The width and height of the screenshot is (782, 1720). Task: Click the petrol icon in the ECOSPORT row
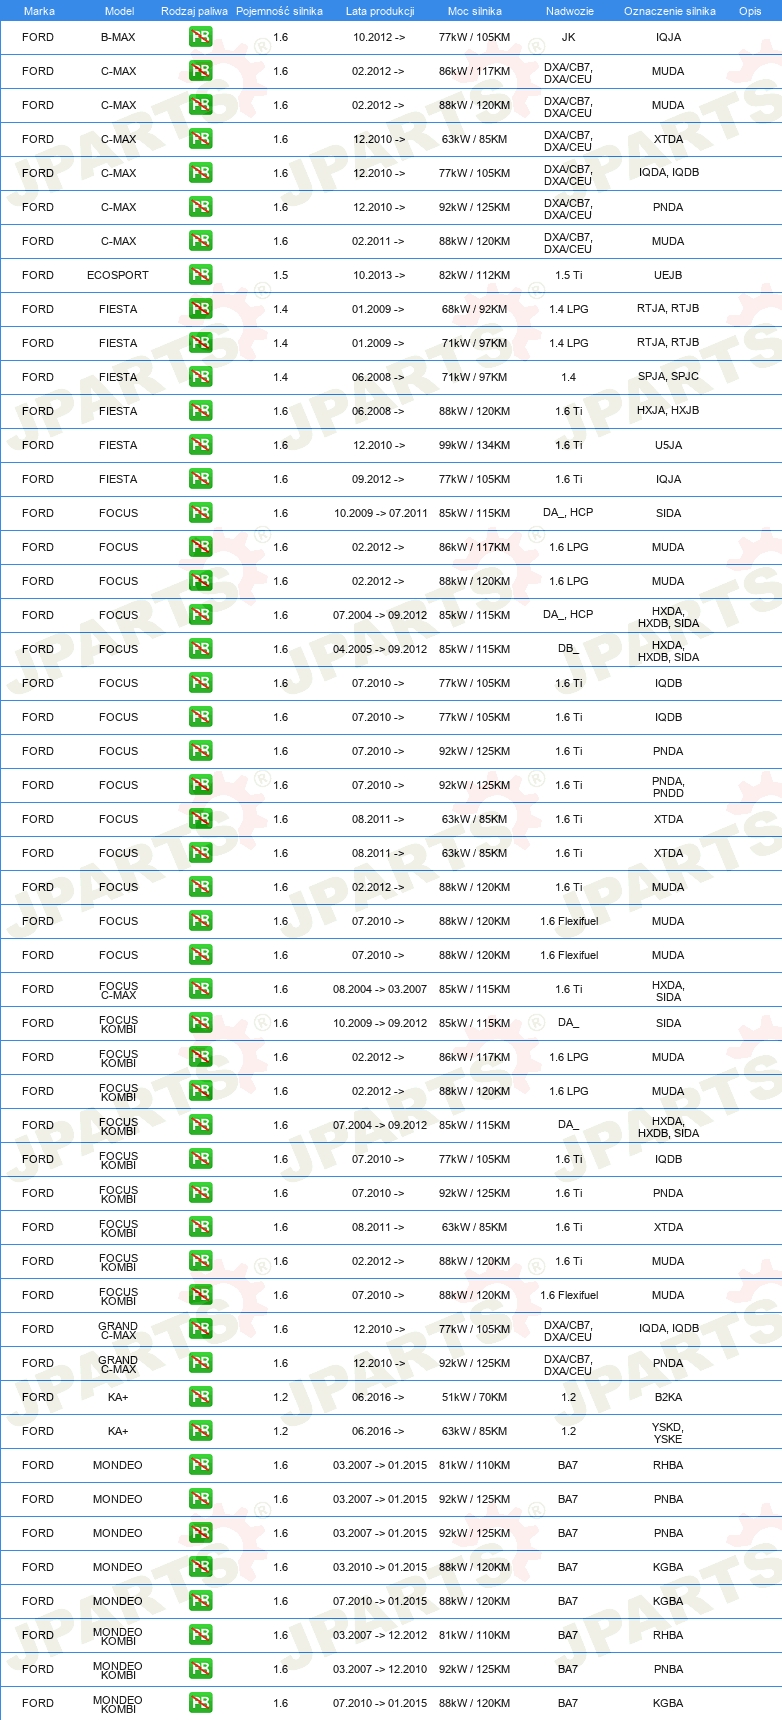200,275
